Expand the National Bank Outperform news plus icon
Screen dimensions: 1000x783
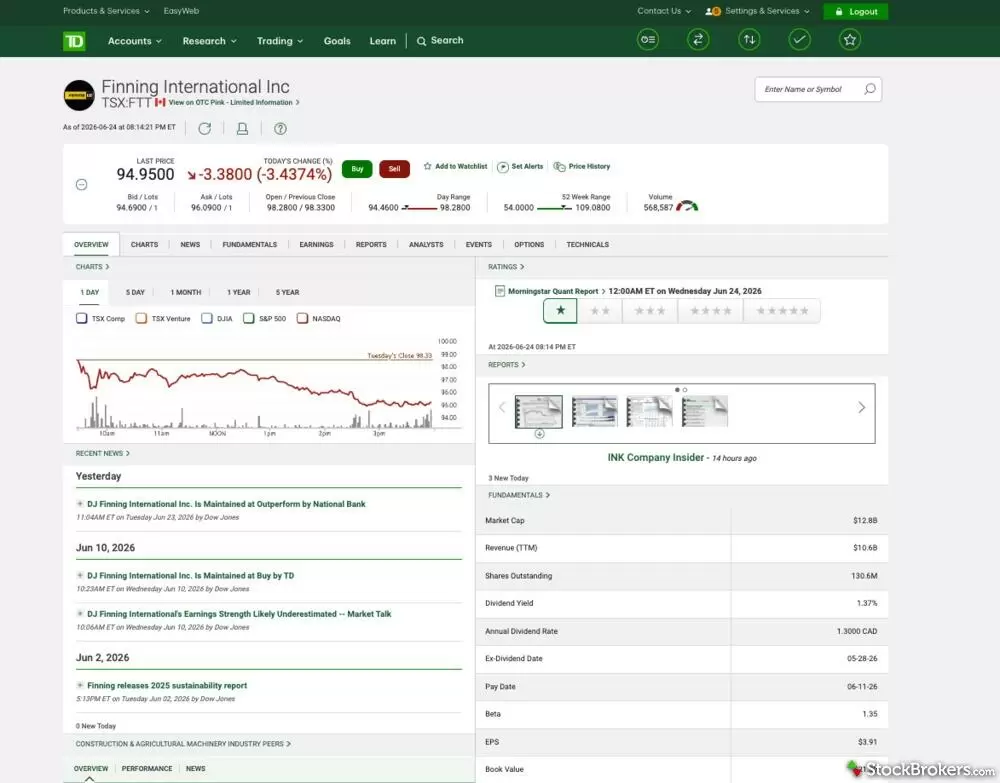point(80,504)
